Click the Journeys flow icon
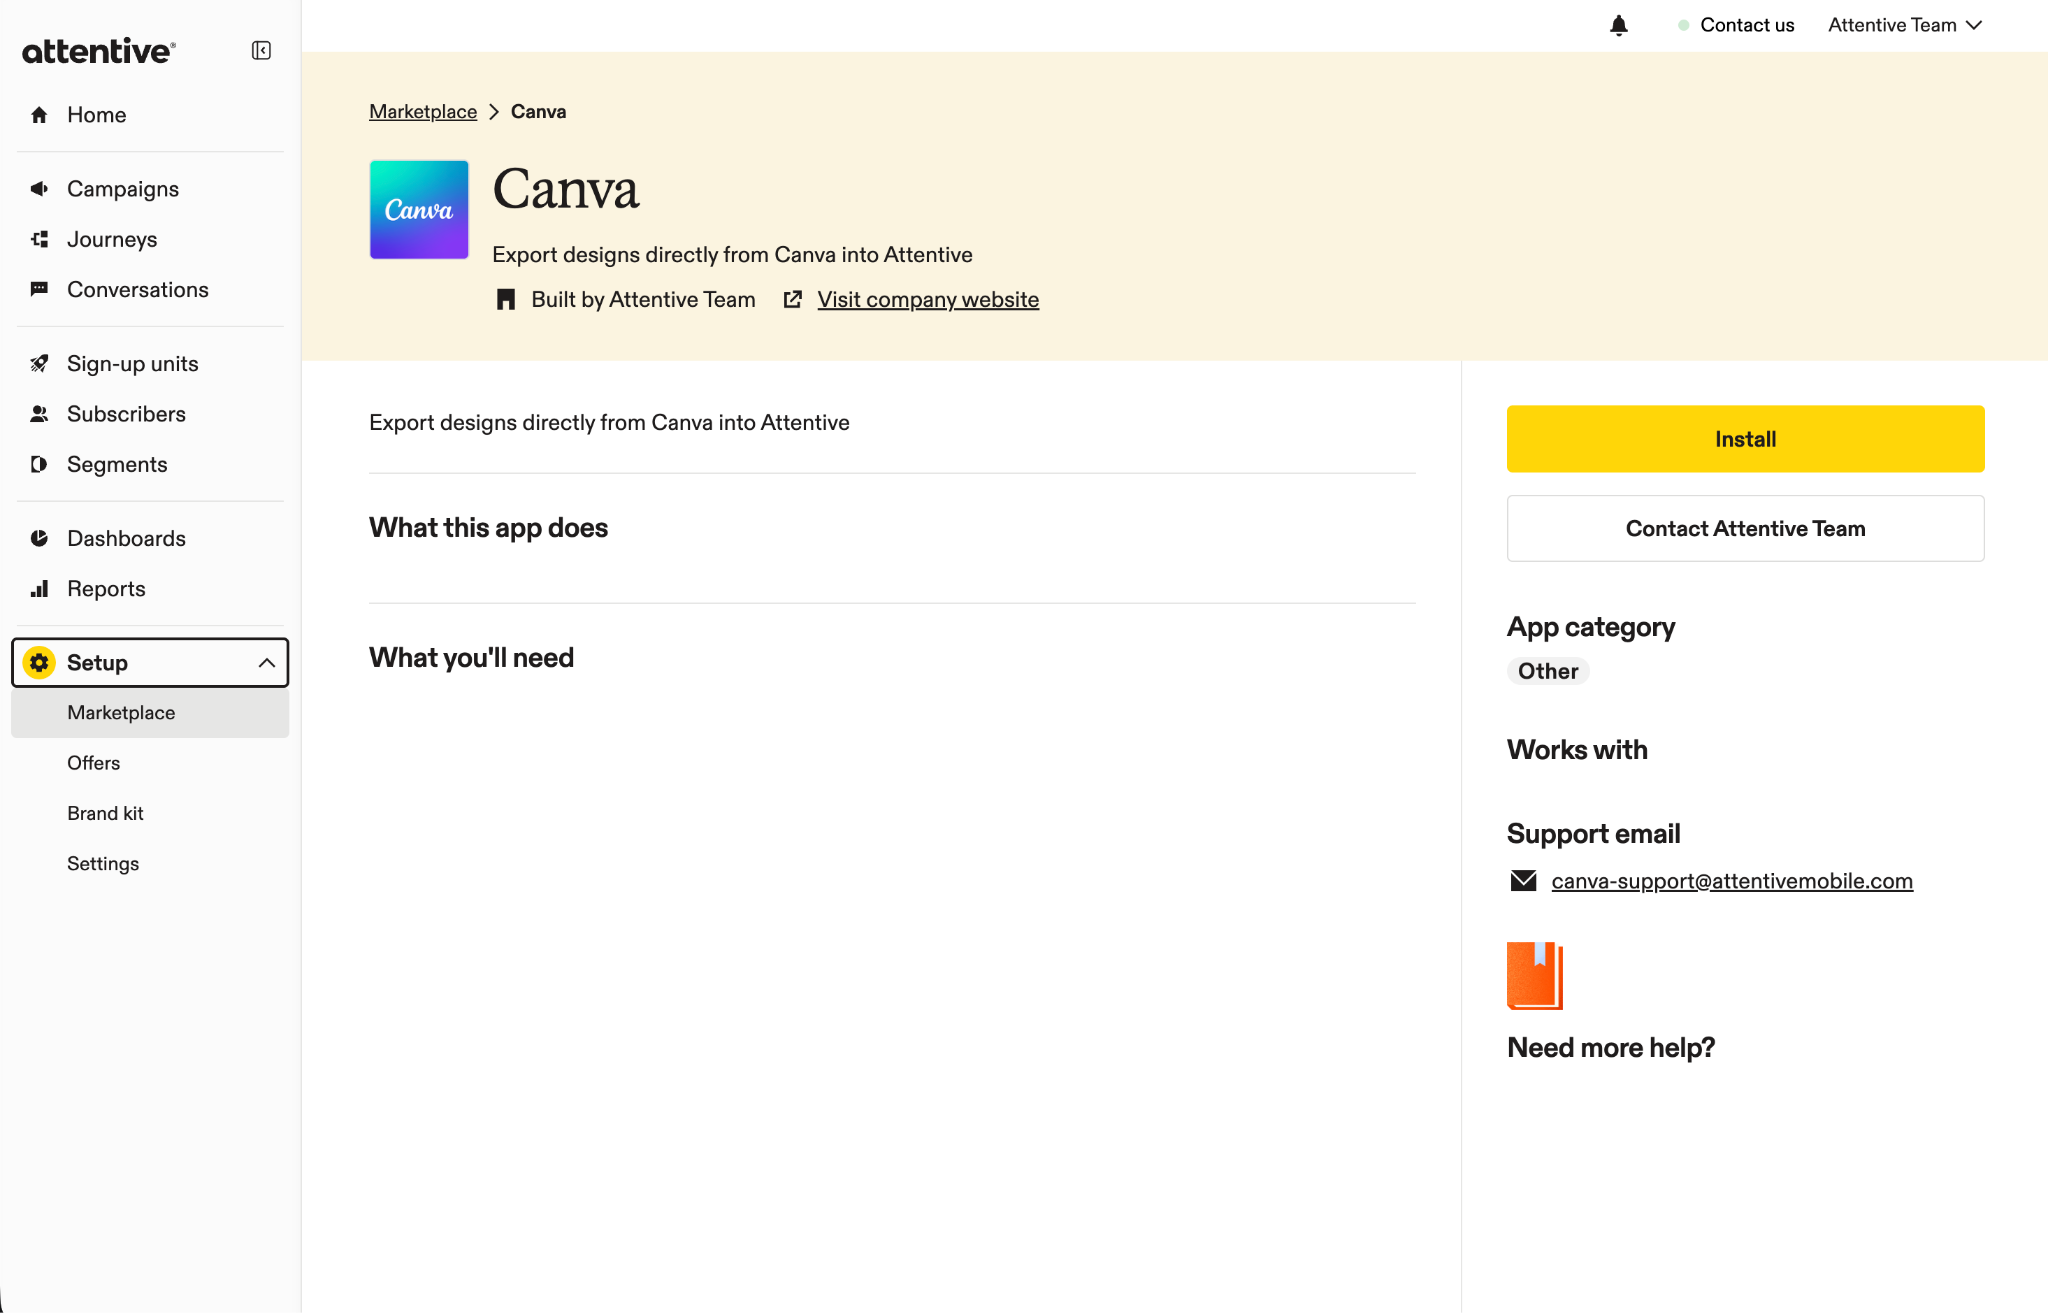 (39, 239)
